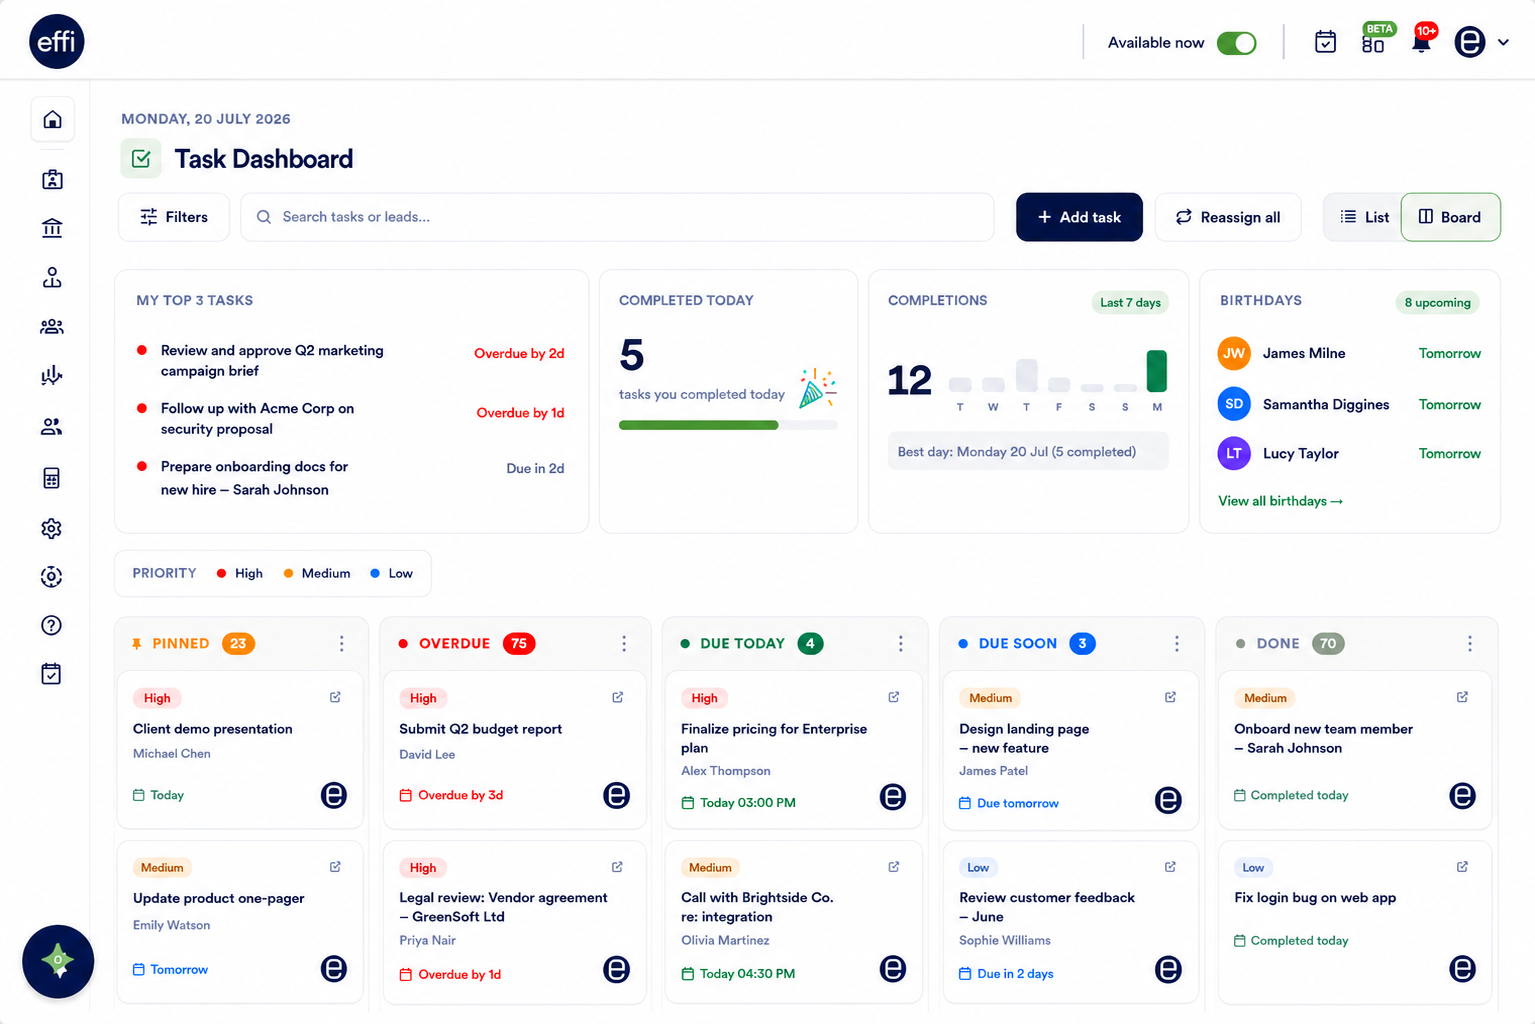Open Design landing page external link icon
1535x1024 pixels.
pyautogui.click(x=1170, y=697)
